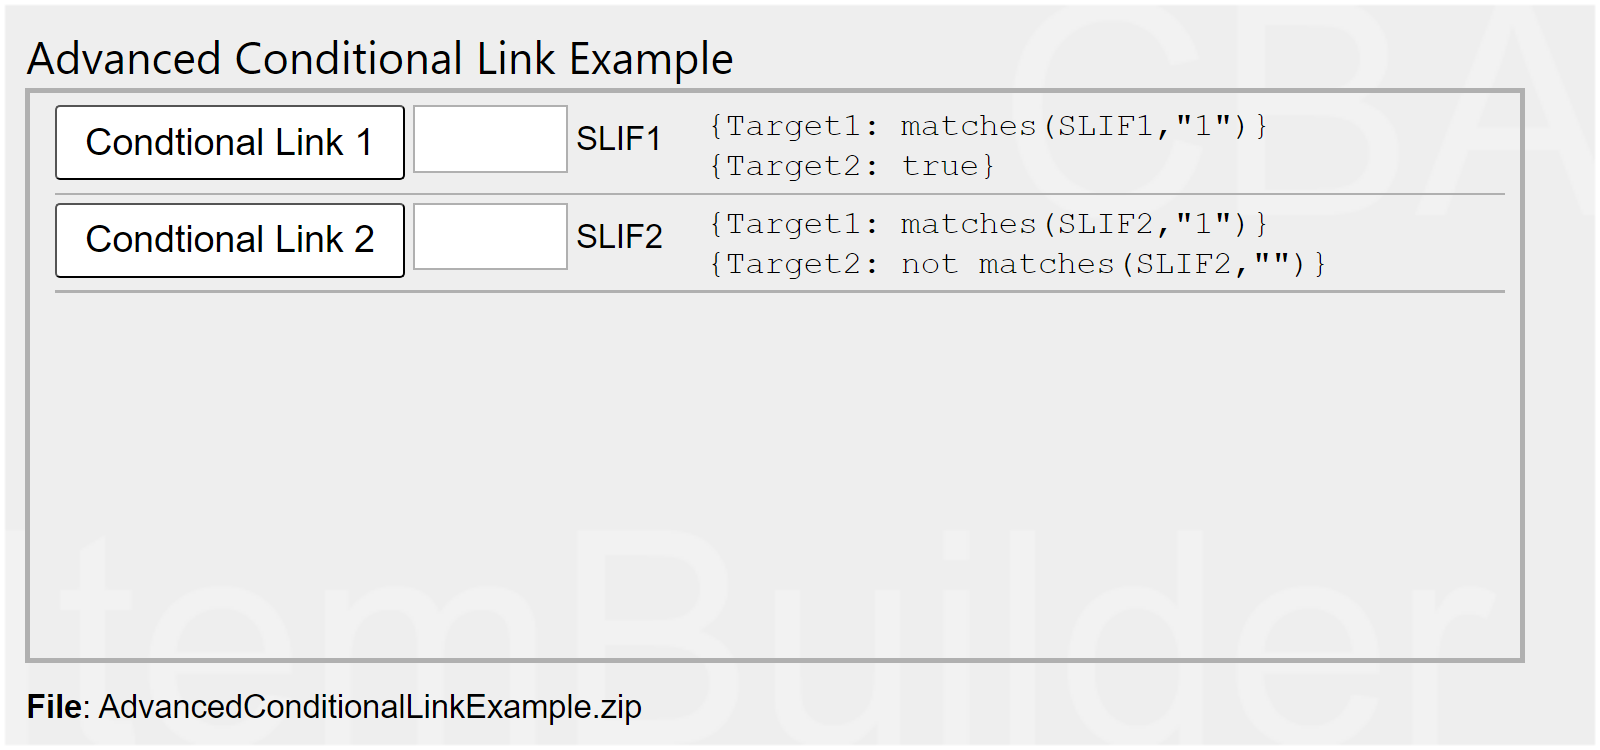This screenshot has height=750, width=1600.
Task: Focus the SLIF2 text input field
Action: (490, 237)
